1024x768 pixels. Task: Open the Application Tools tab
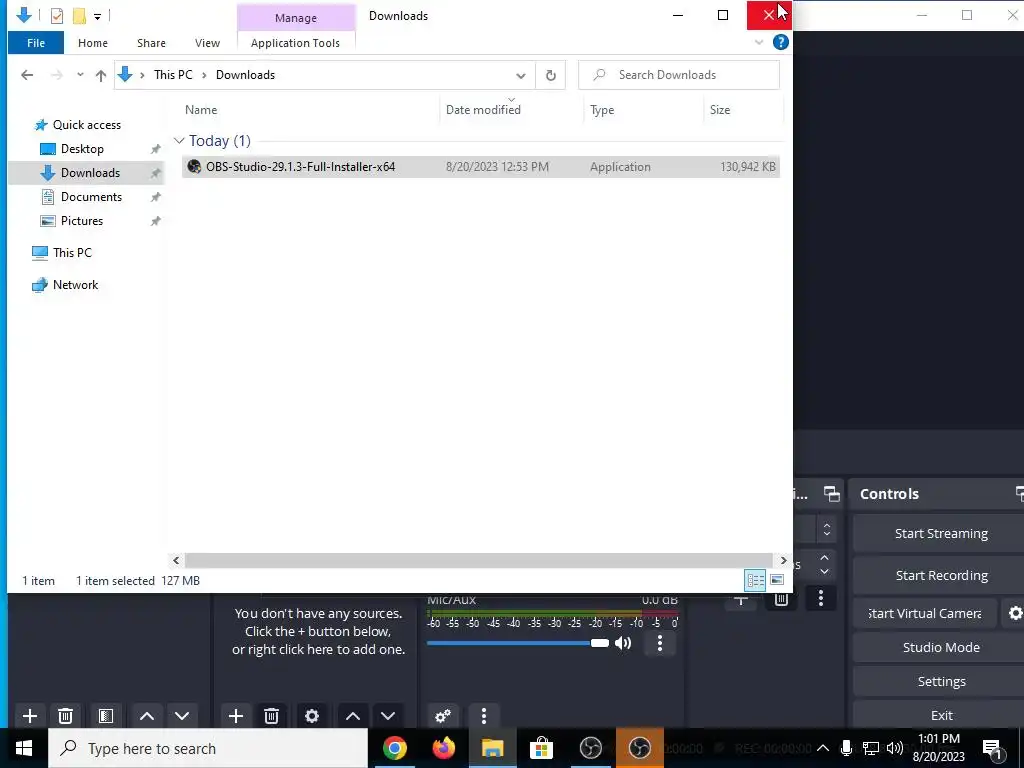pyautogui.click(x=295, y=43)
